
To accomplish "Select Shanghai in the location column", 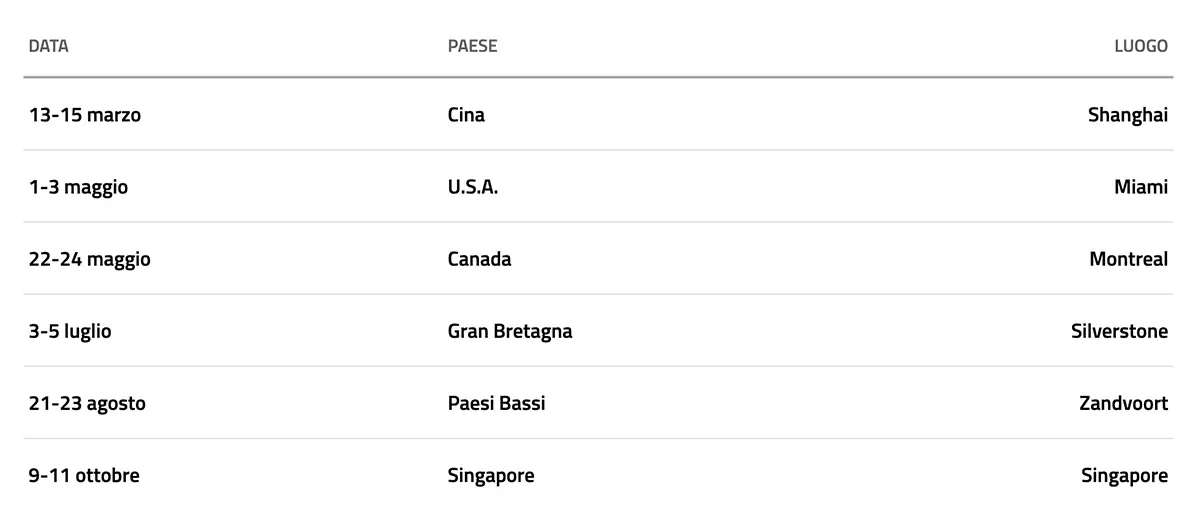I will pos(1127,115).
